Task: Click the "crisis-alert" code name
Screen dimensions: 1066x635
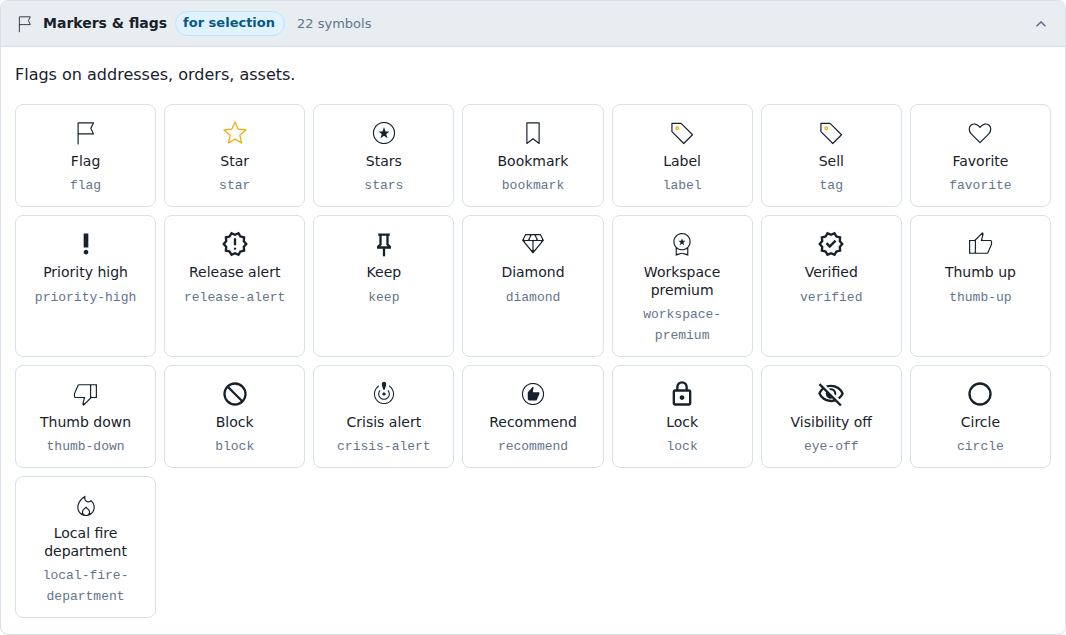Action: coord(383,446)
